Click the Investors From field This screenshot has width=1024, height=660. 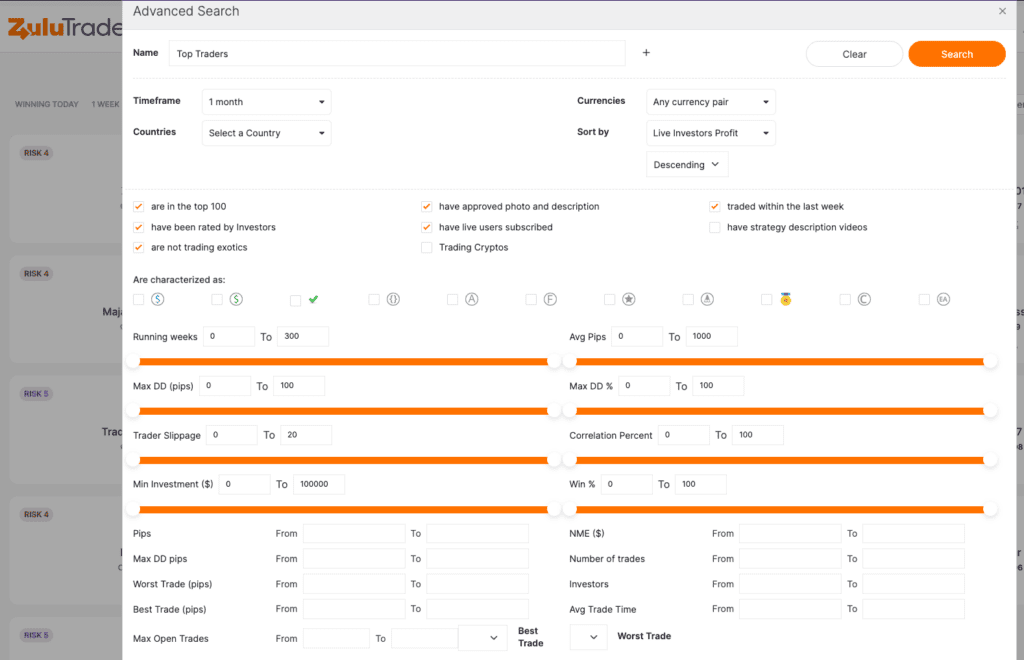790,584
